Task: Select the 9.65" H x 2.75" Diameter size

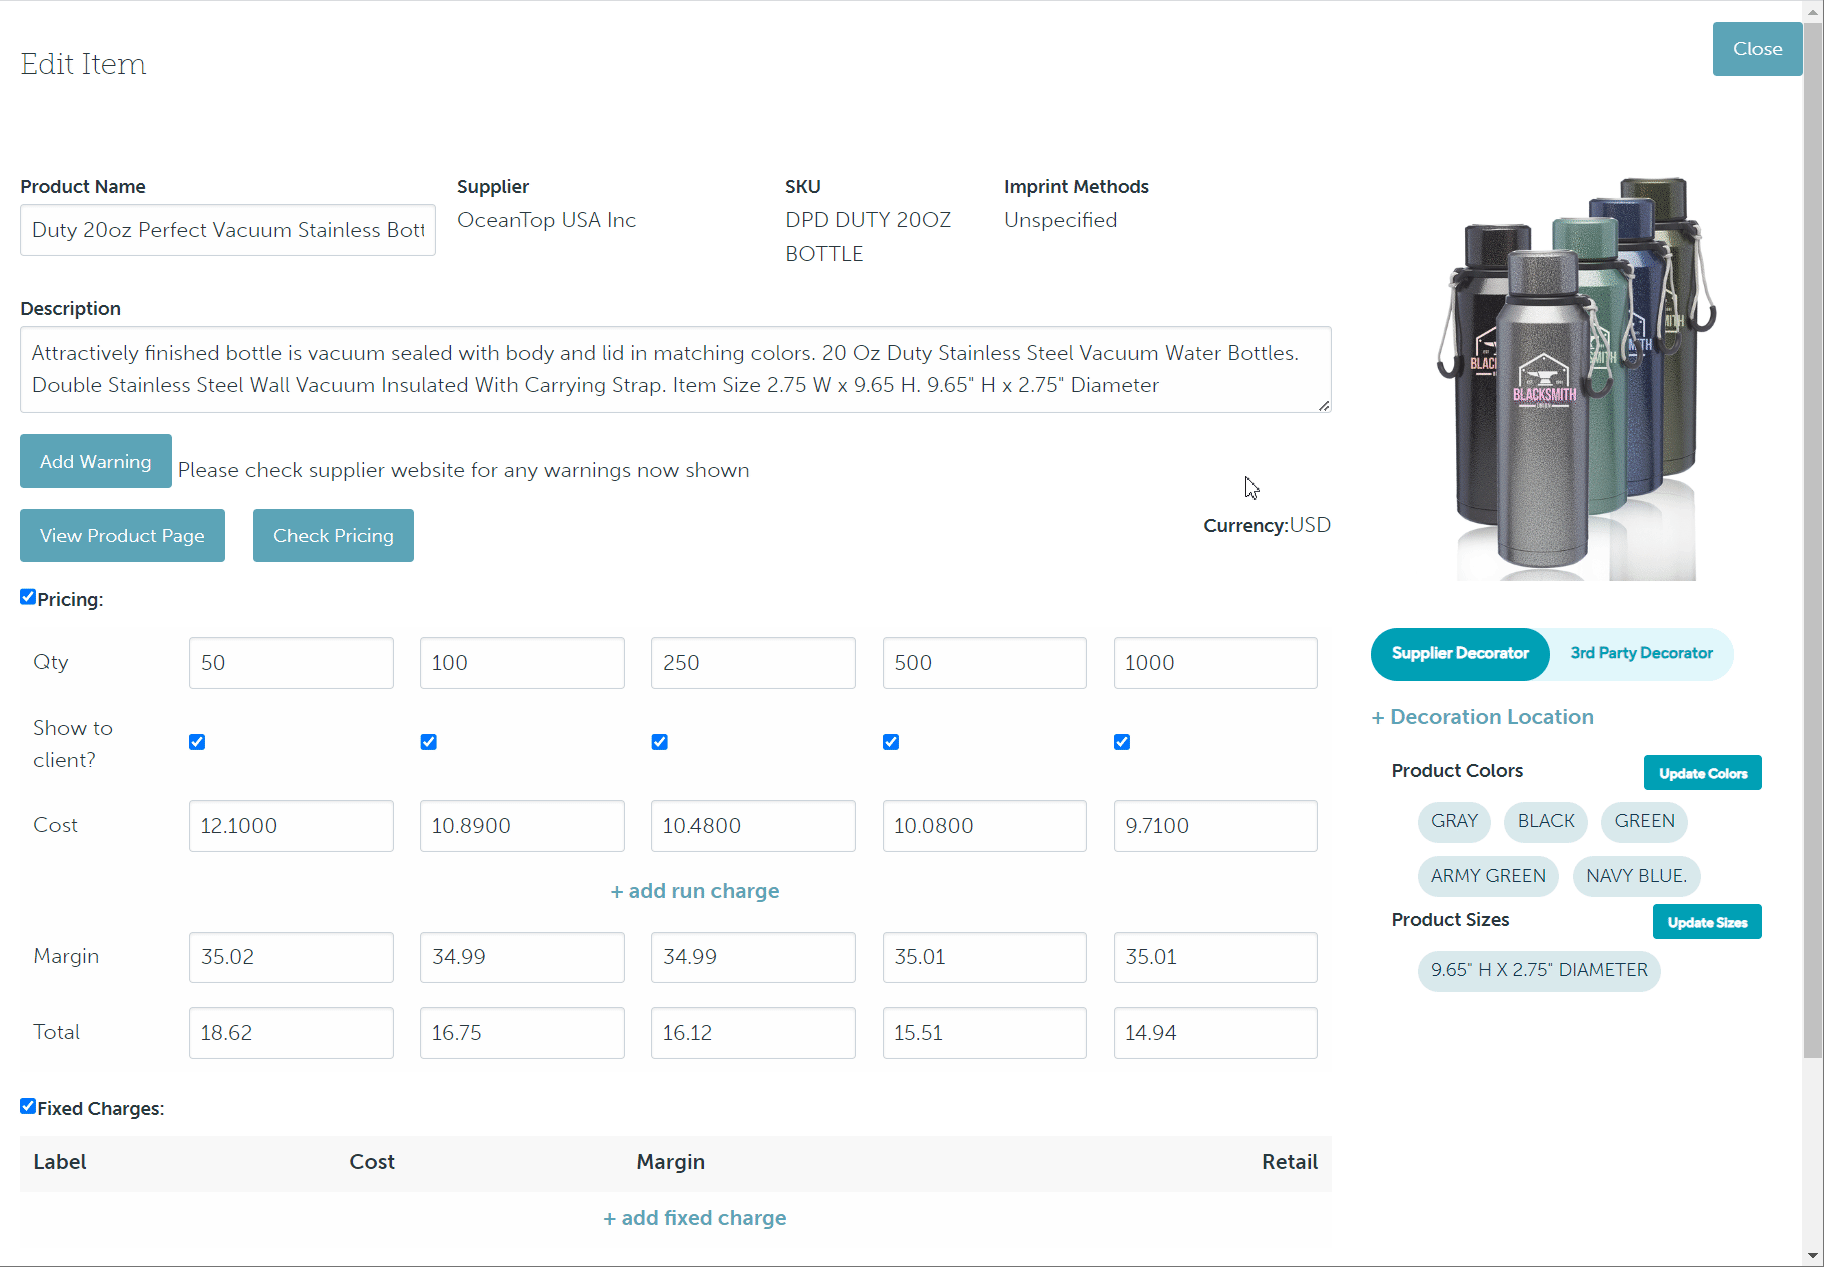Action: point(1538,970)
